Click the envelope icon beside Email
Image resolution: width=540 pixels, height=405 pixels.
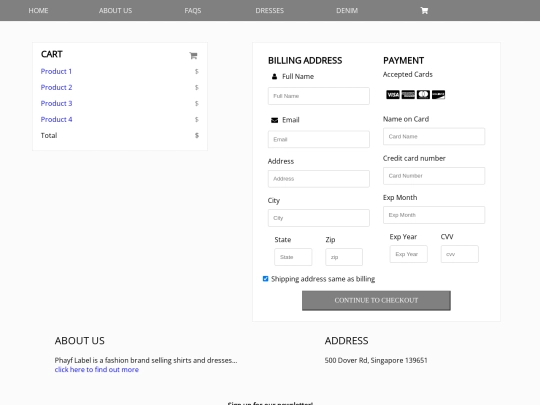coord(274,120)
